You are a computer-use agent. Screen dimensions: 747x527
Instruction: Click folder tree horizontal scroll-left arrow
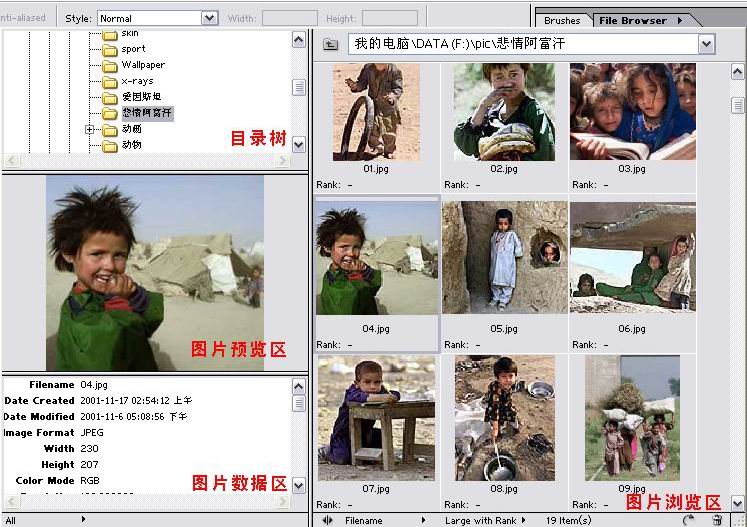(12, 161)
